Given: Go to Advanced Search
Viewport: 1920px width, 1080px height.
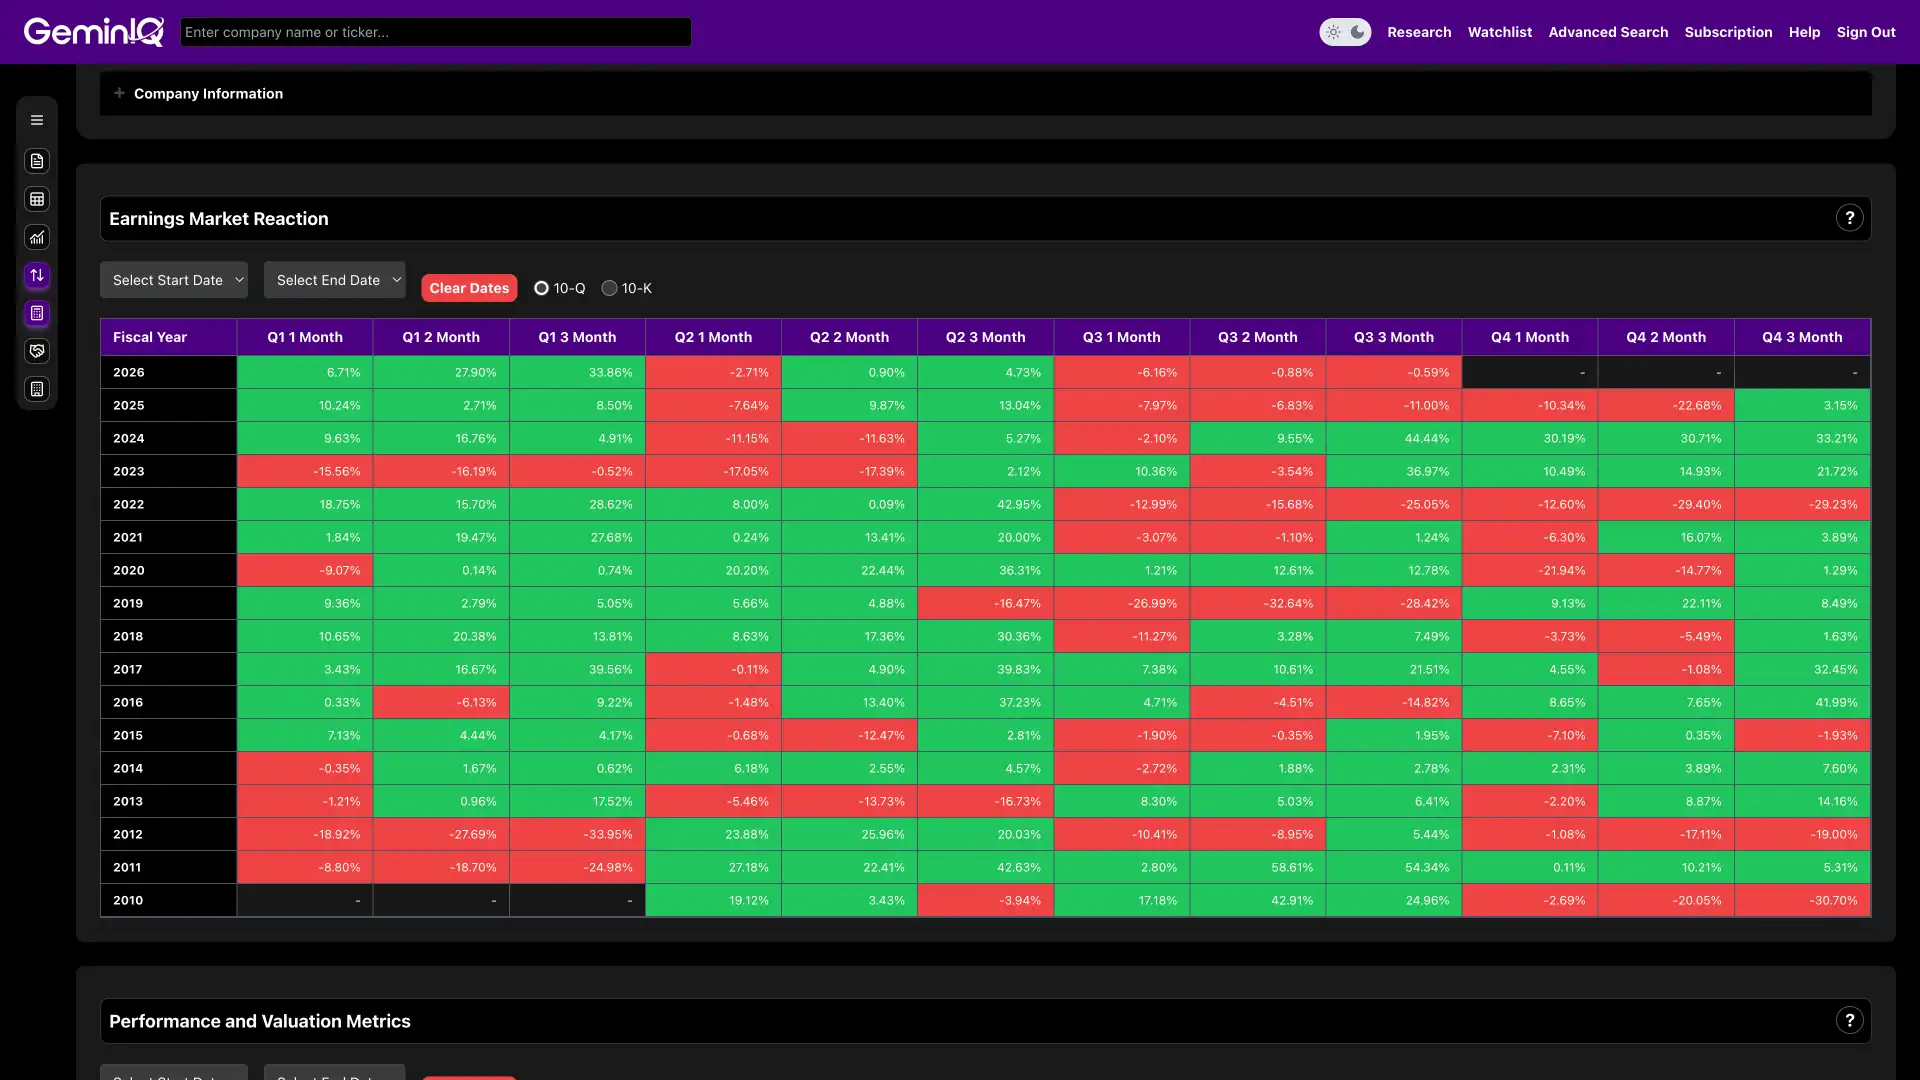Looking at the screenshot, I should tap(1608, 31).
